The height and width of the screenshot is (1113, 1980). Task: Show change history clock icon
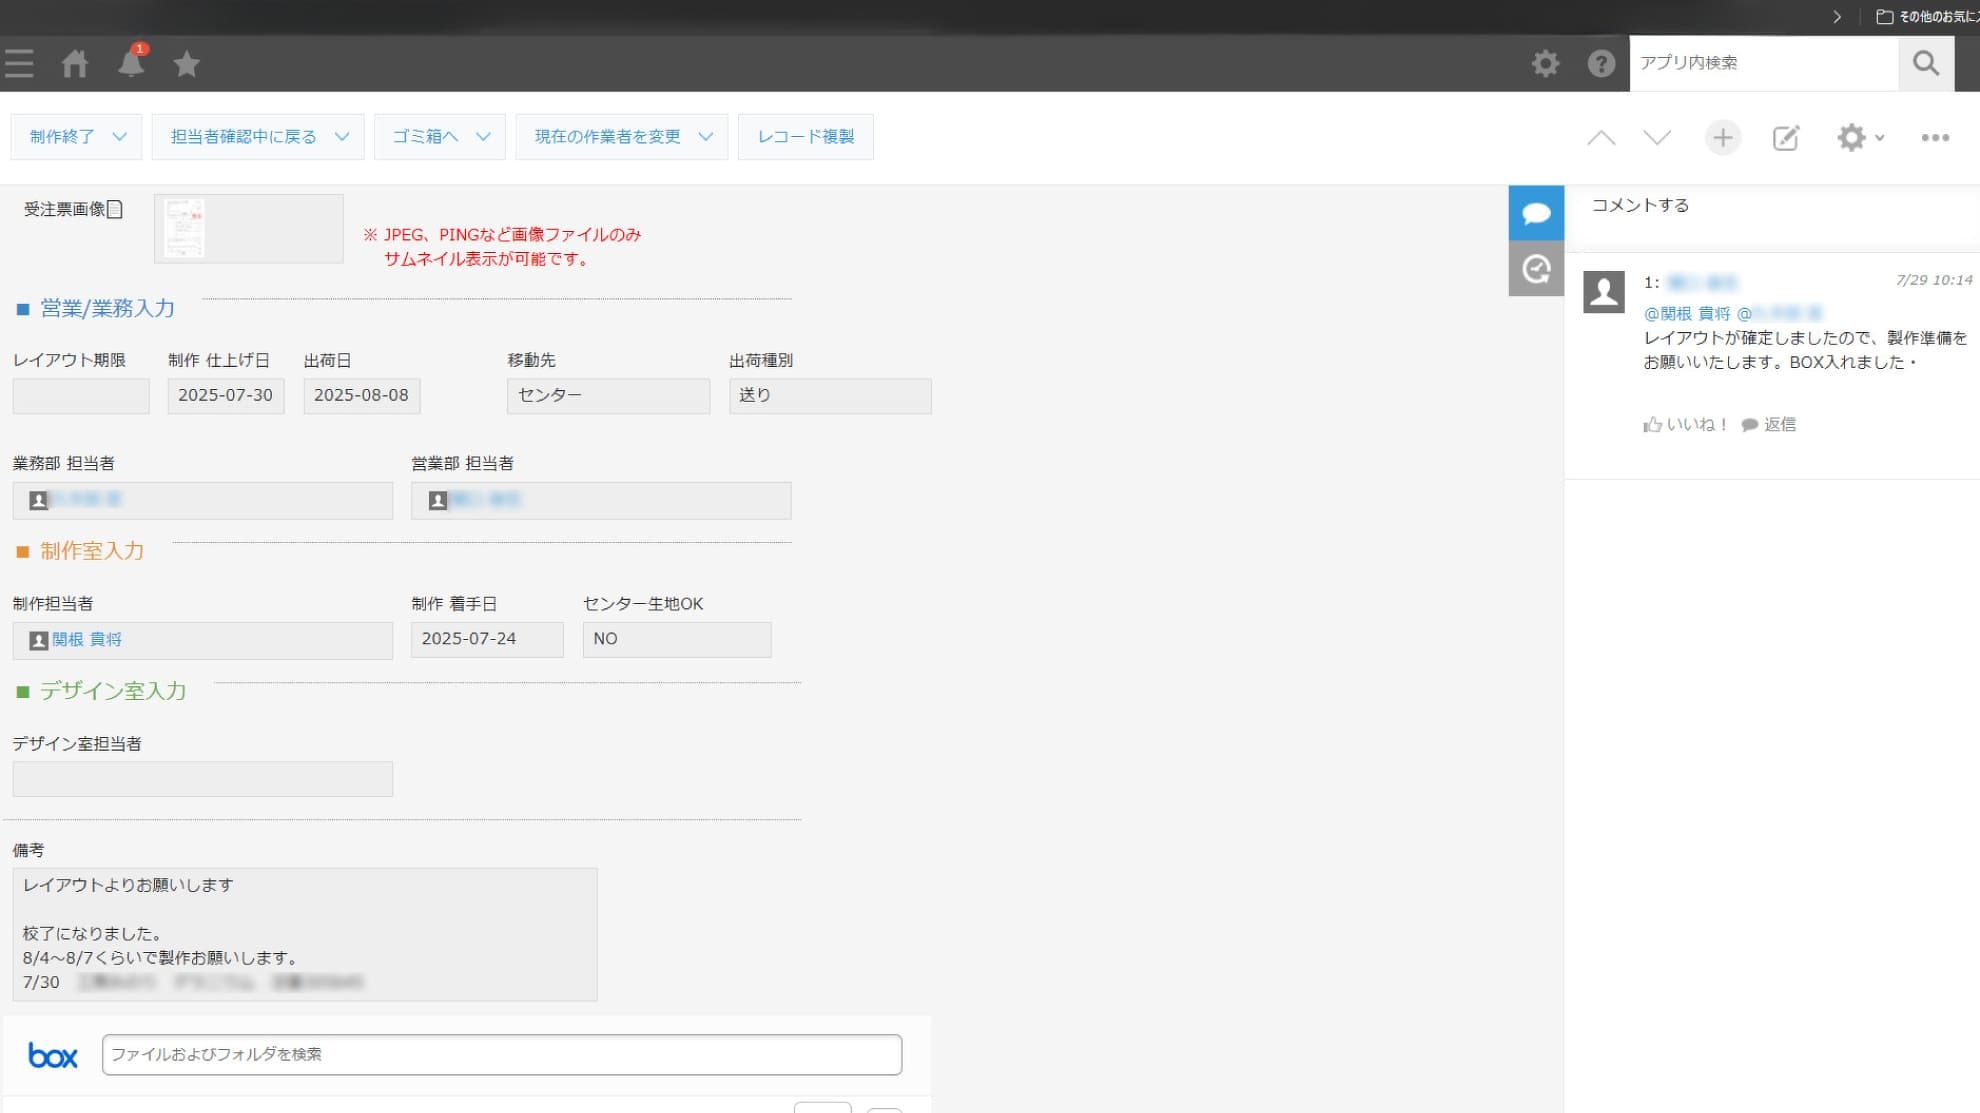point(1536,269)
